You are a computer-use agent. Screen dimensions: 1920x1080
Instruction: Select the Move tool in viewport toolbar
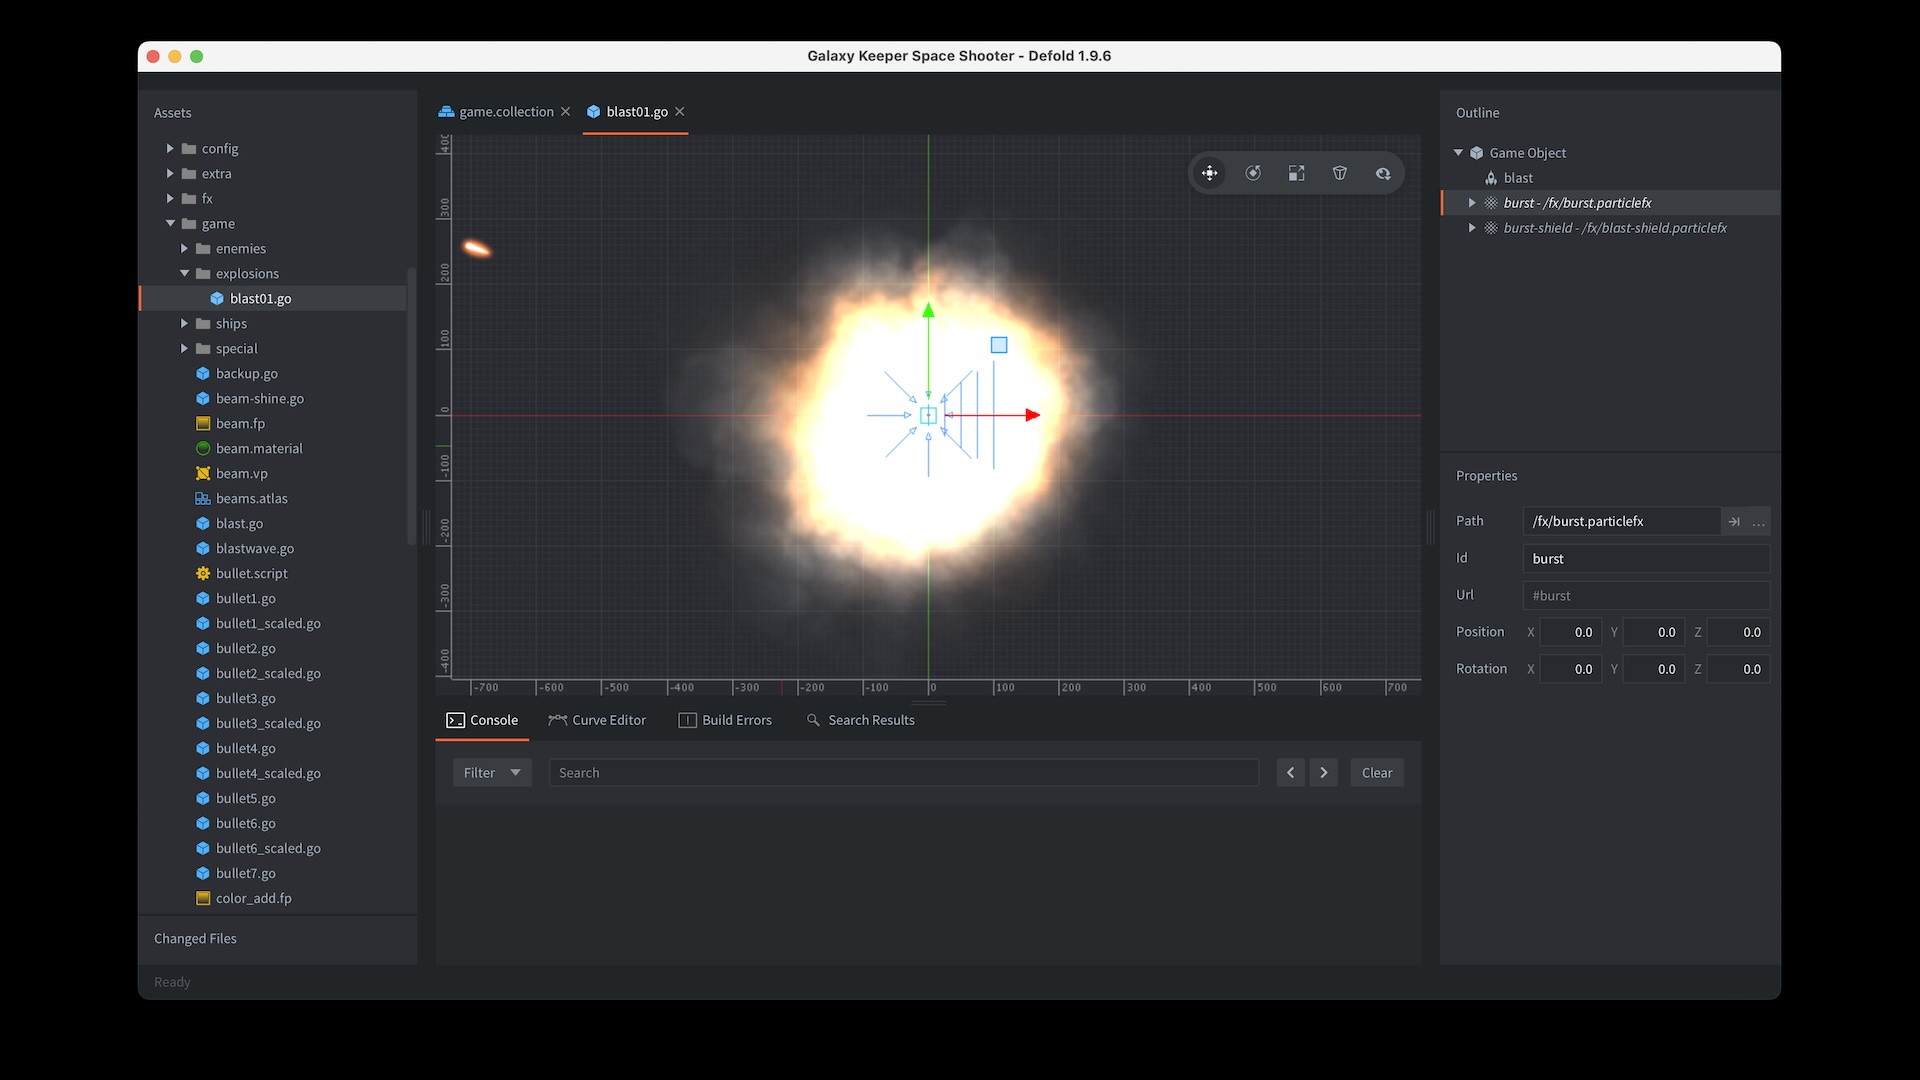1210,173
